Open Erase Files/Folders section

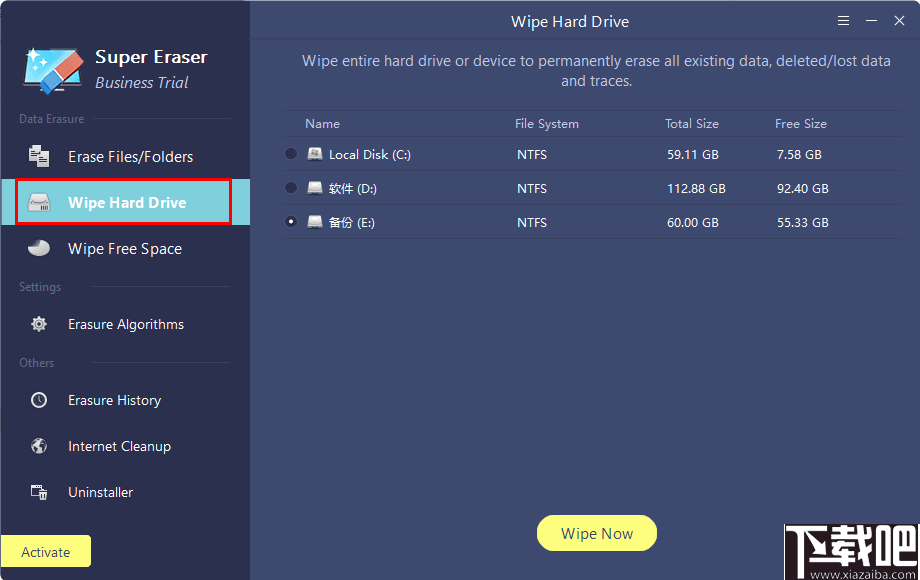[126, 157]
